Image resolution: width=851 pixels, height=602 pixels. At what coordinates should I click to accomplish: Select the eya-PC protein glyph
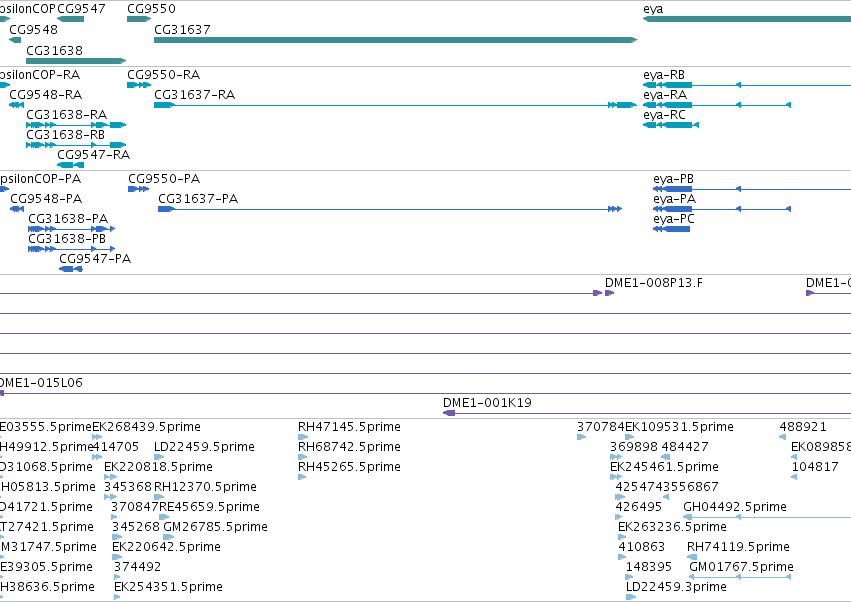671,229
